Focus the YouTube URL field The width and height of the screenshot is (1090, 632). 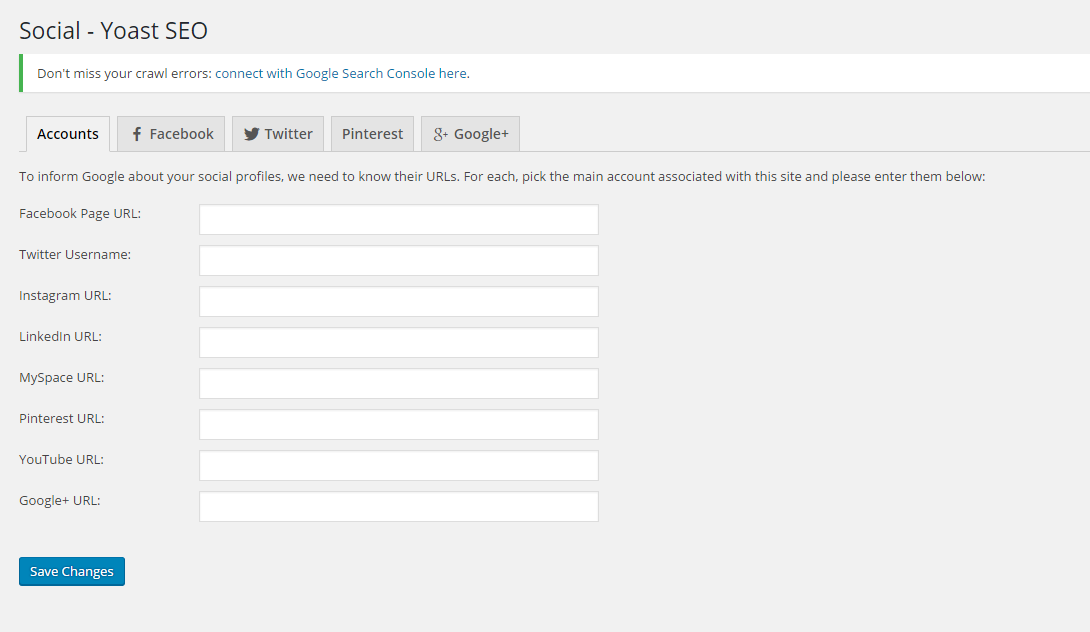pyautogui.click(x=399, y=465)
